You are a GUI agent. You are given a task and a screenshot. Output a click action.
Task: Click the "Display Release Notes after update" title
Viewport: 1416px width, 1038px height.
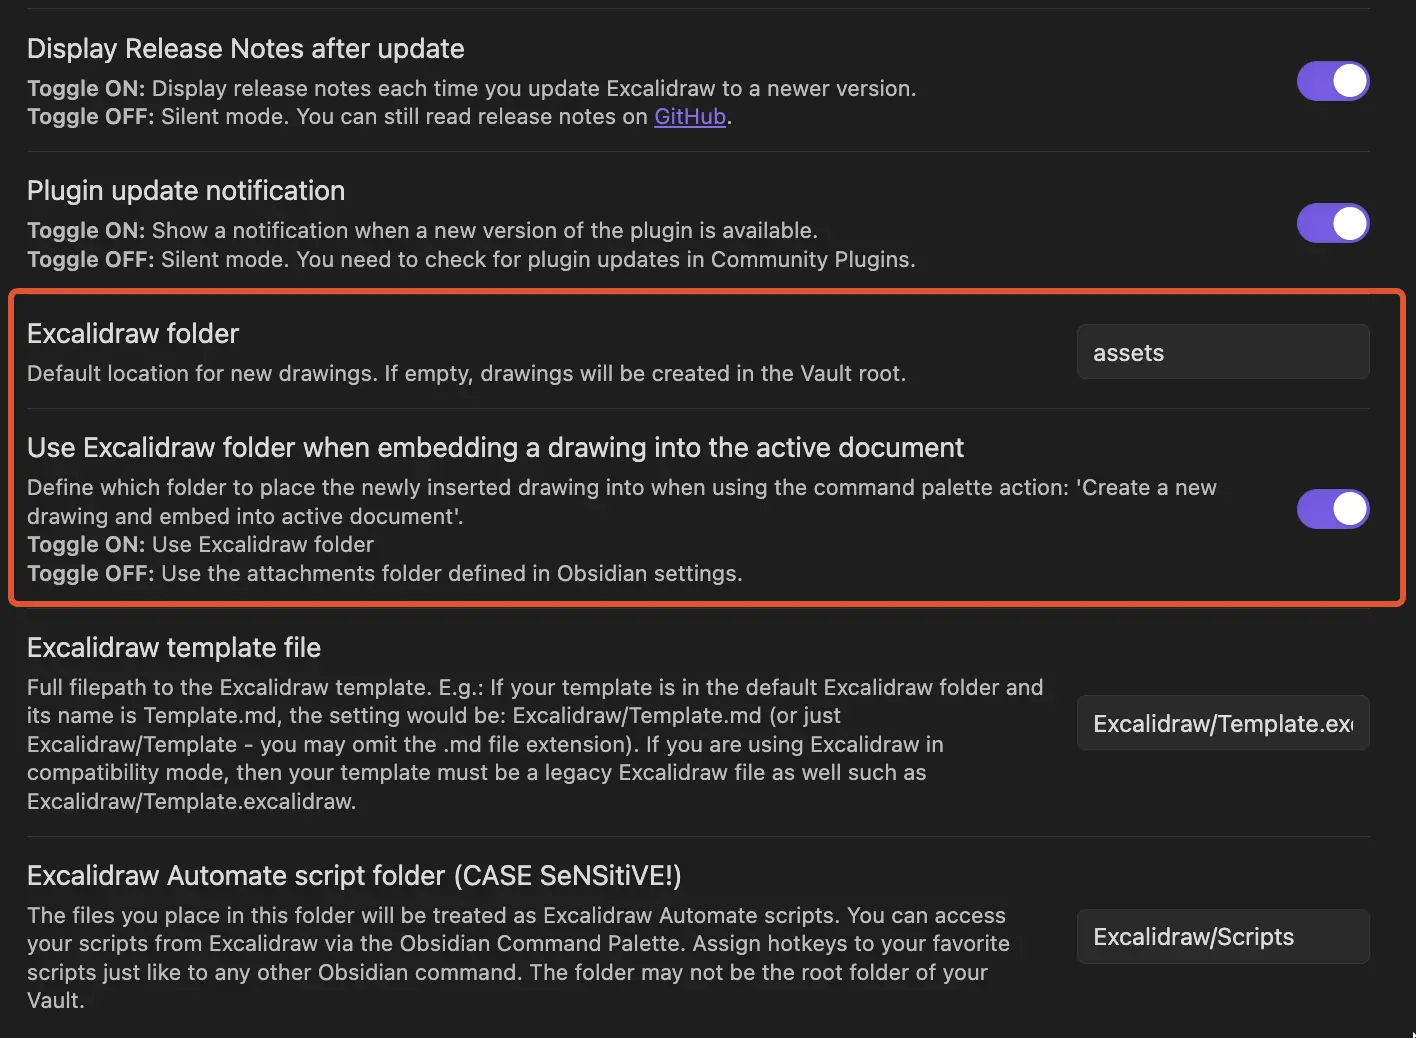tap(245, 48)
